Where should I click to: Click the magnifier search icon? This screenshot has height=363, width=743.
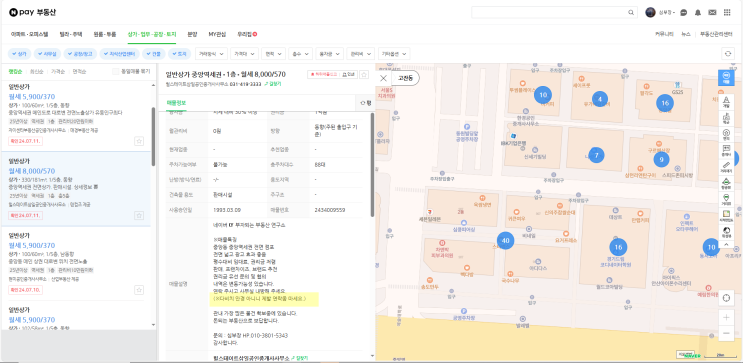631,12
